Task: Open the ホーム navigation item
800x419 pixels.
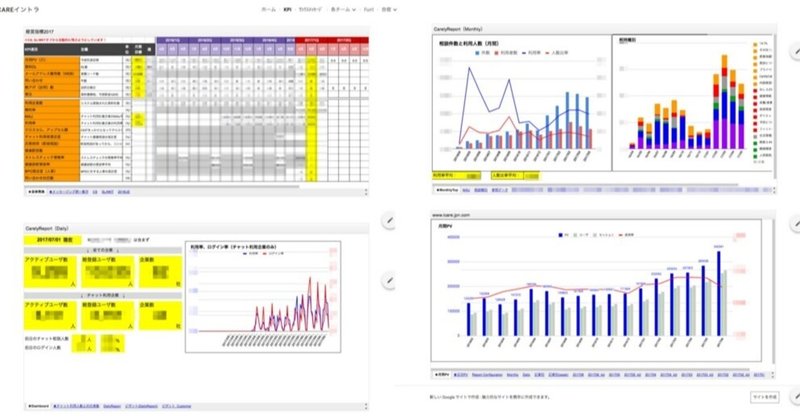Action: pos(268,9)
